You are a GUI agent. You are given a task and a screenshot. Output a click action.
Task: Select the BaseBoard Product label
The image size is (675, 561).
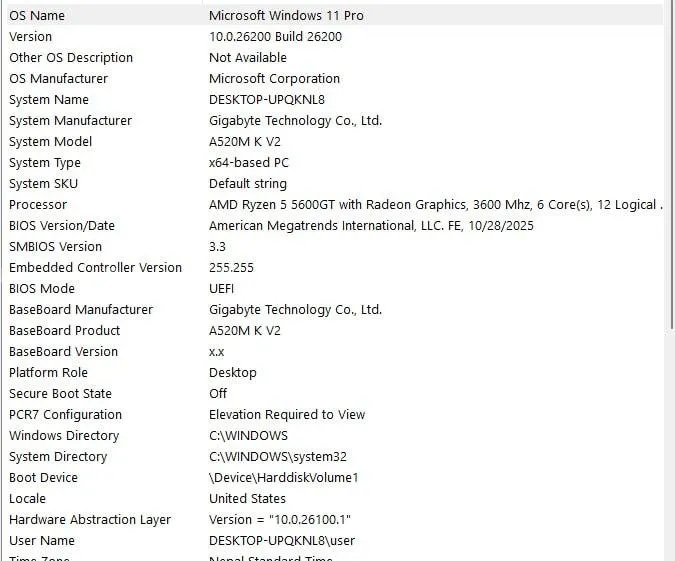[65, 331]
